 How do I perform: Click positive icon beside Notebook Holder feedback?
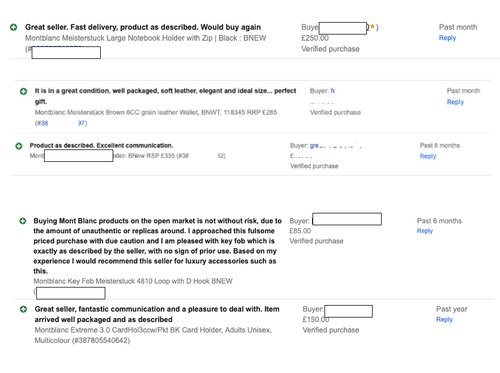pyautogui.click(x=13, y=27)
